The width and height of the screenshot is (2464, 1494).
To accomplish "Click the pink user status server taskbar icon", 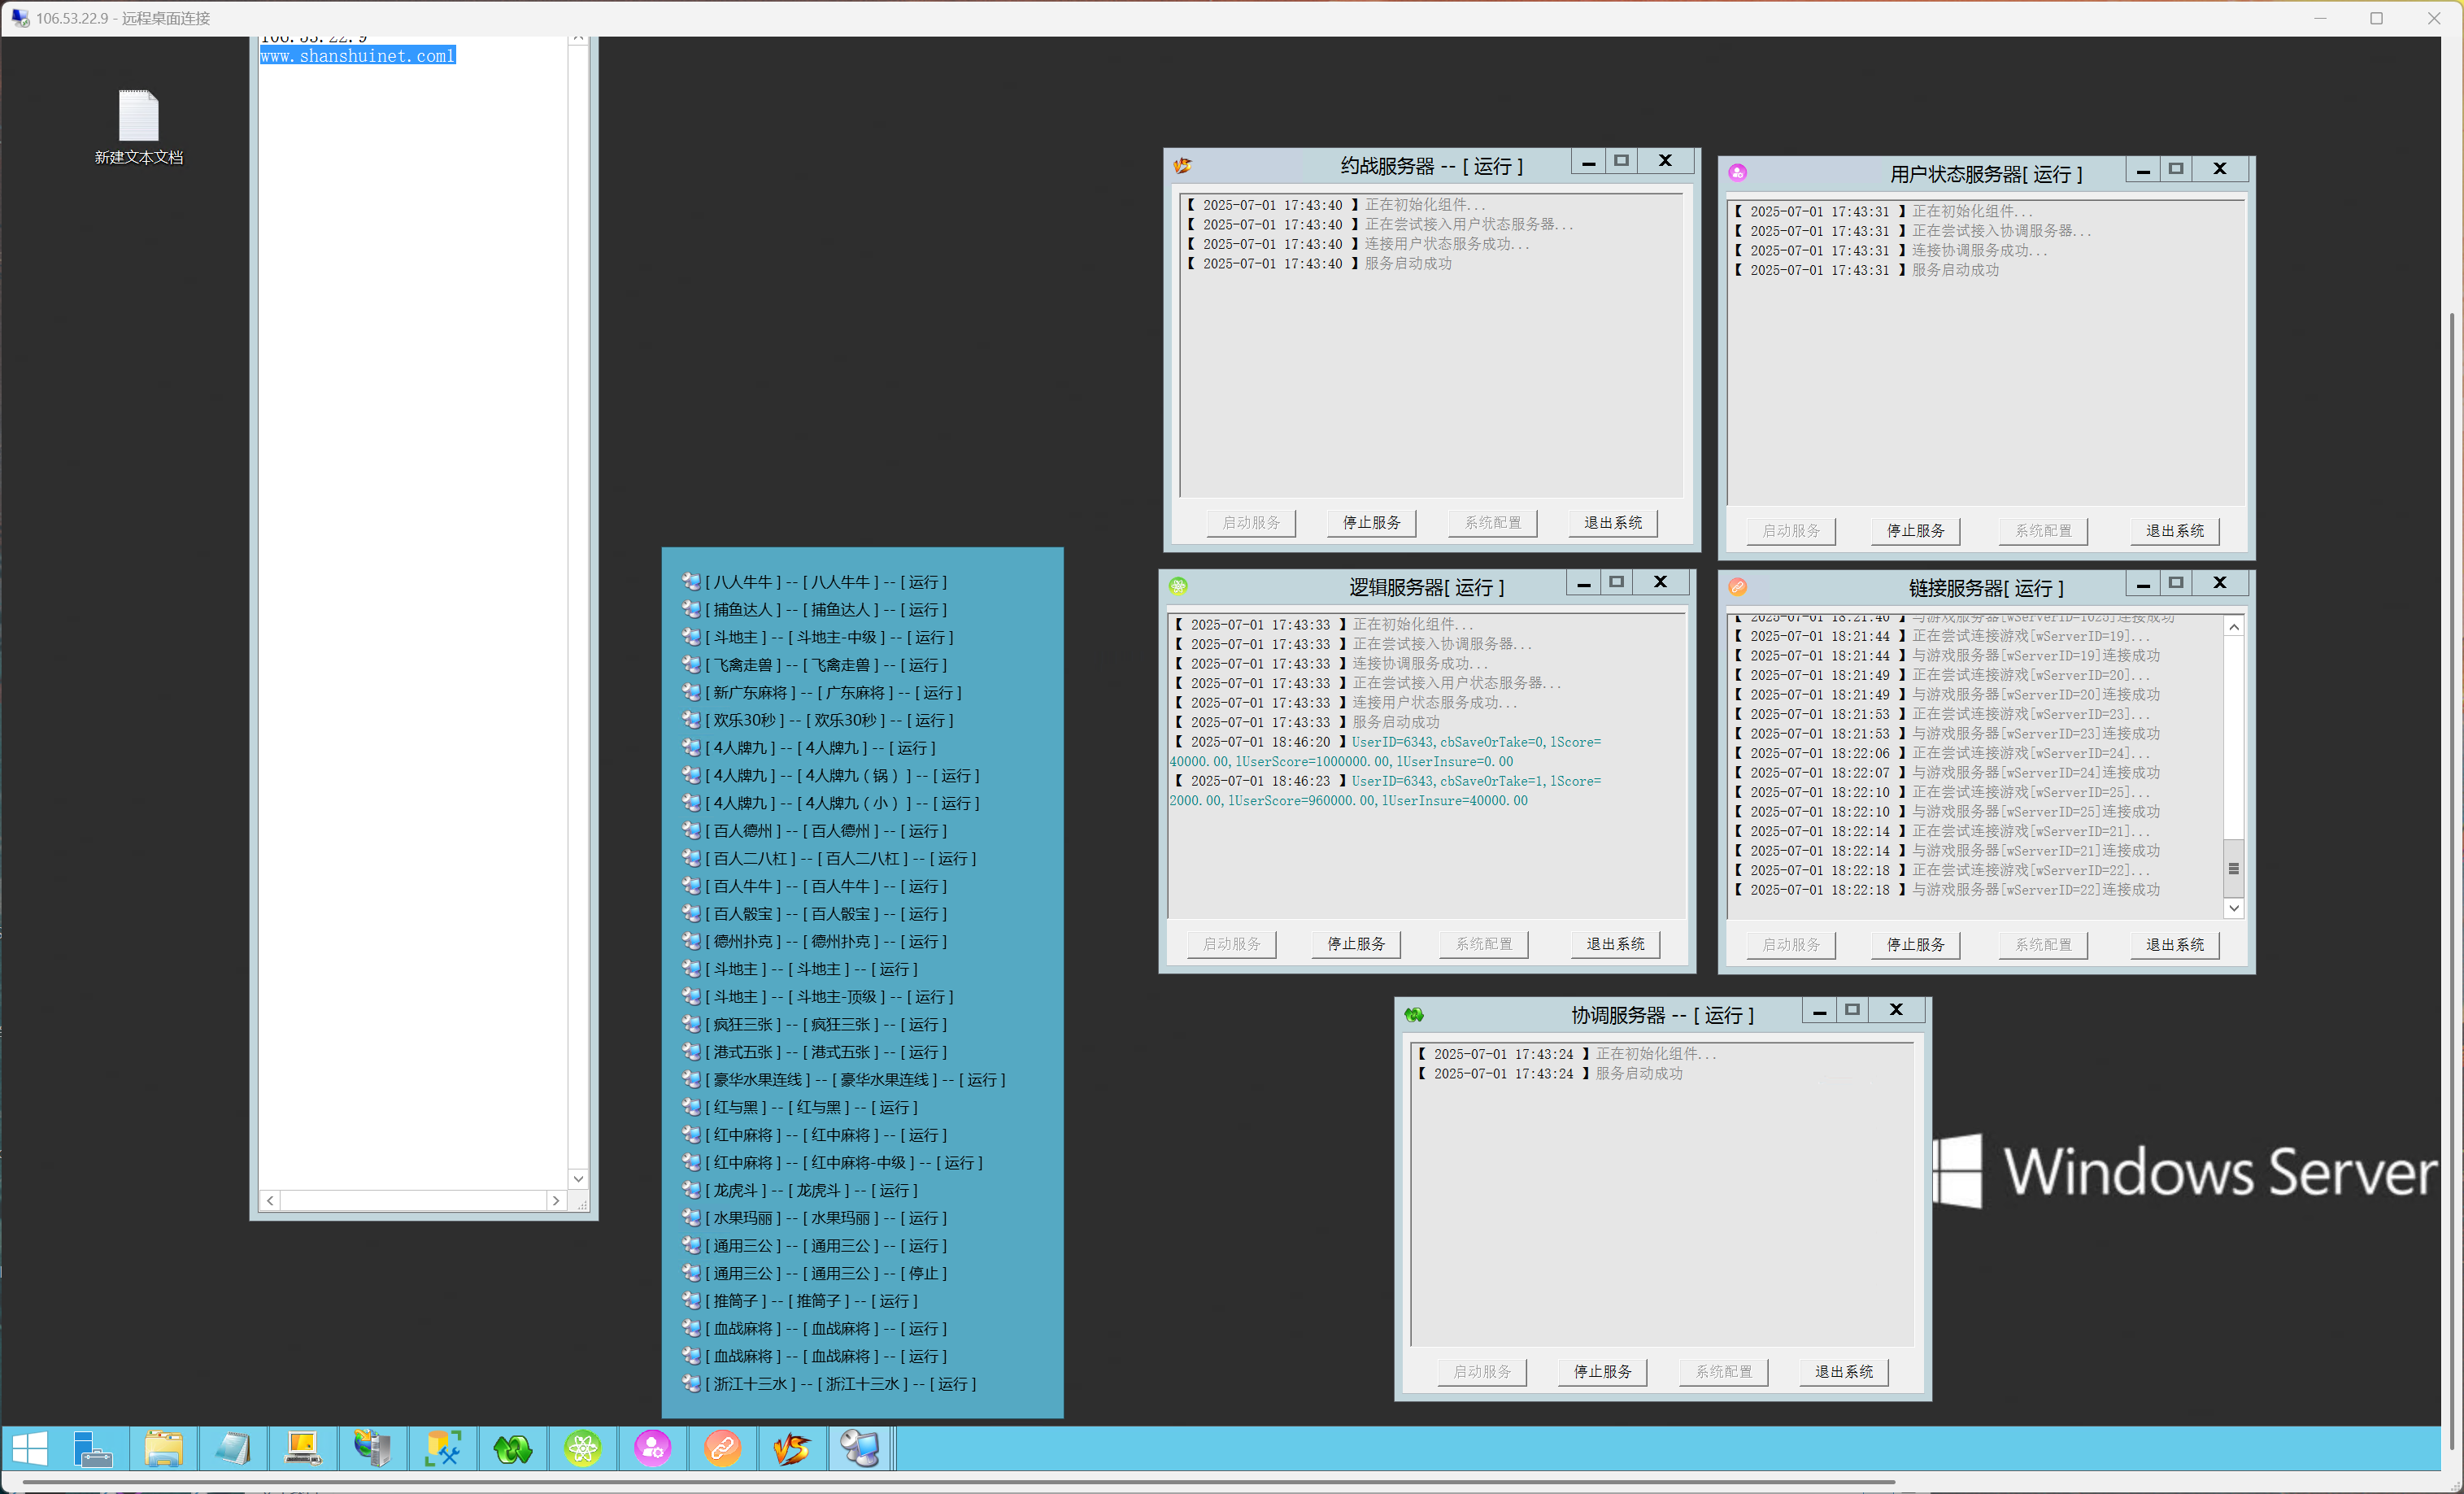I will [x=653, y=1448].
